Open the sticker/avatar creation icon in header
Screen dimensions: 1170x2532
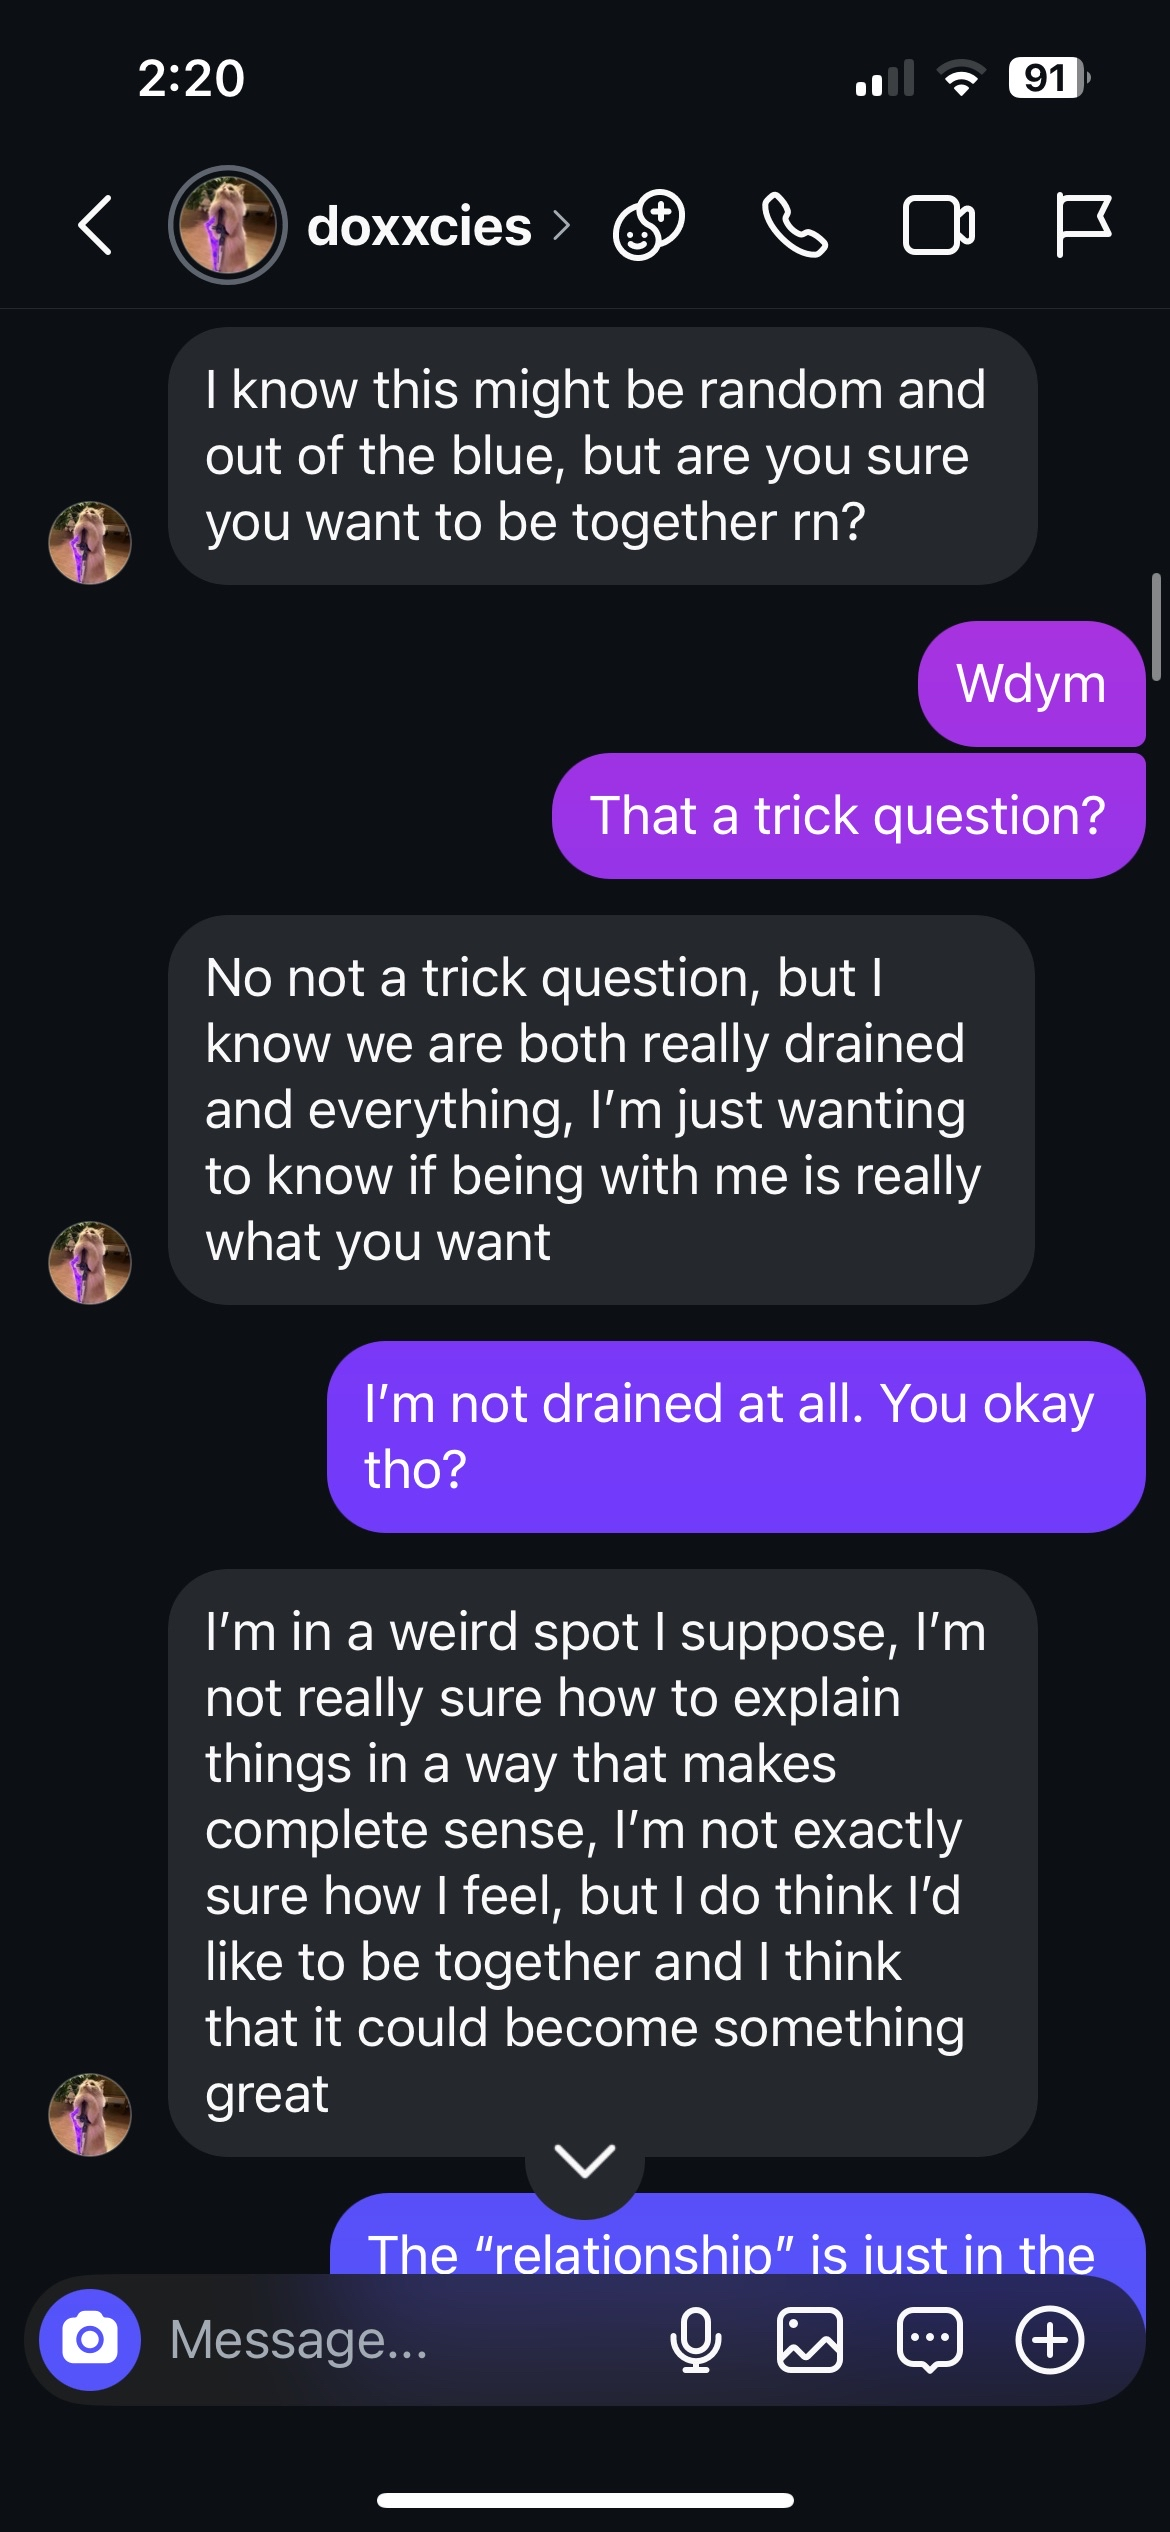point(649,225)
